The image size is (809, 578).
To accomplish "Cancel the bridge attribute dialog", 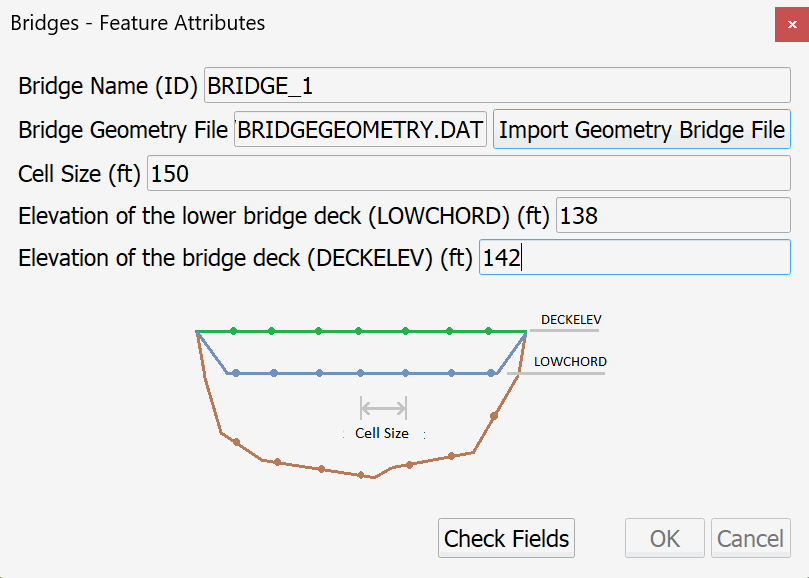I will (750, 539).
